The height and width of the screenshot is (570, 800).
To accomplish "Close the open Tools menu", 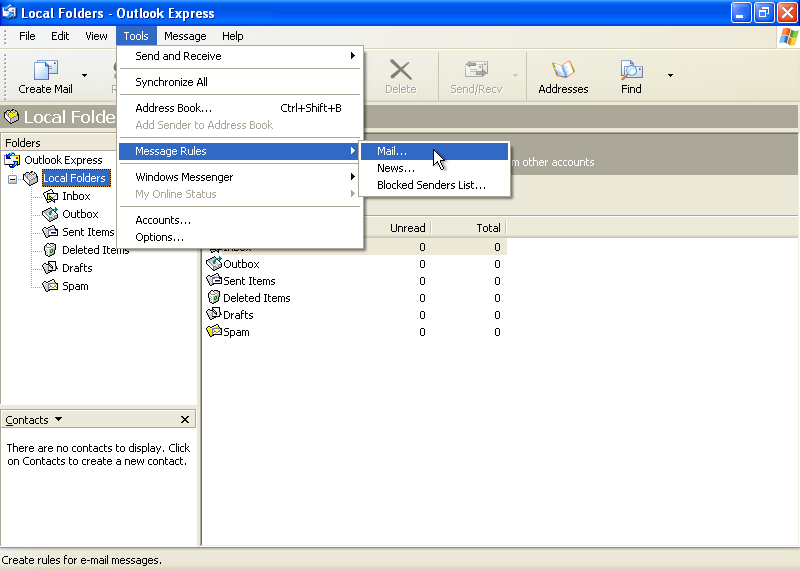I will pos(136,36).
